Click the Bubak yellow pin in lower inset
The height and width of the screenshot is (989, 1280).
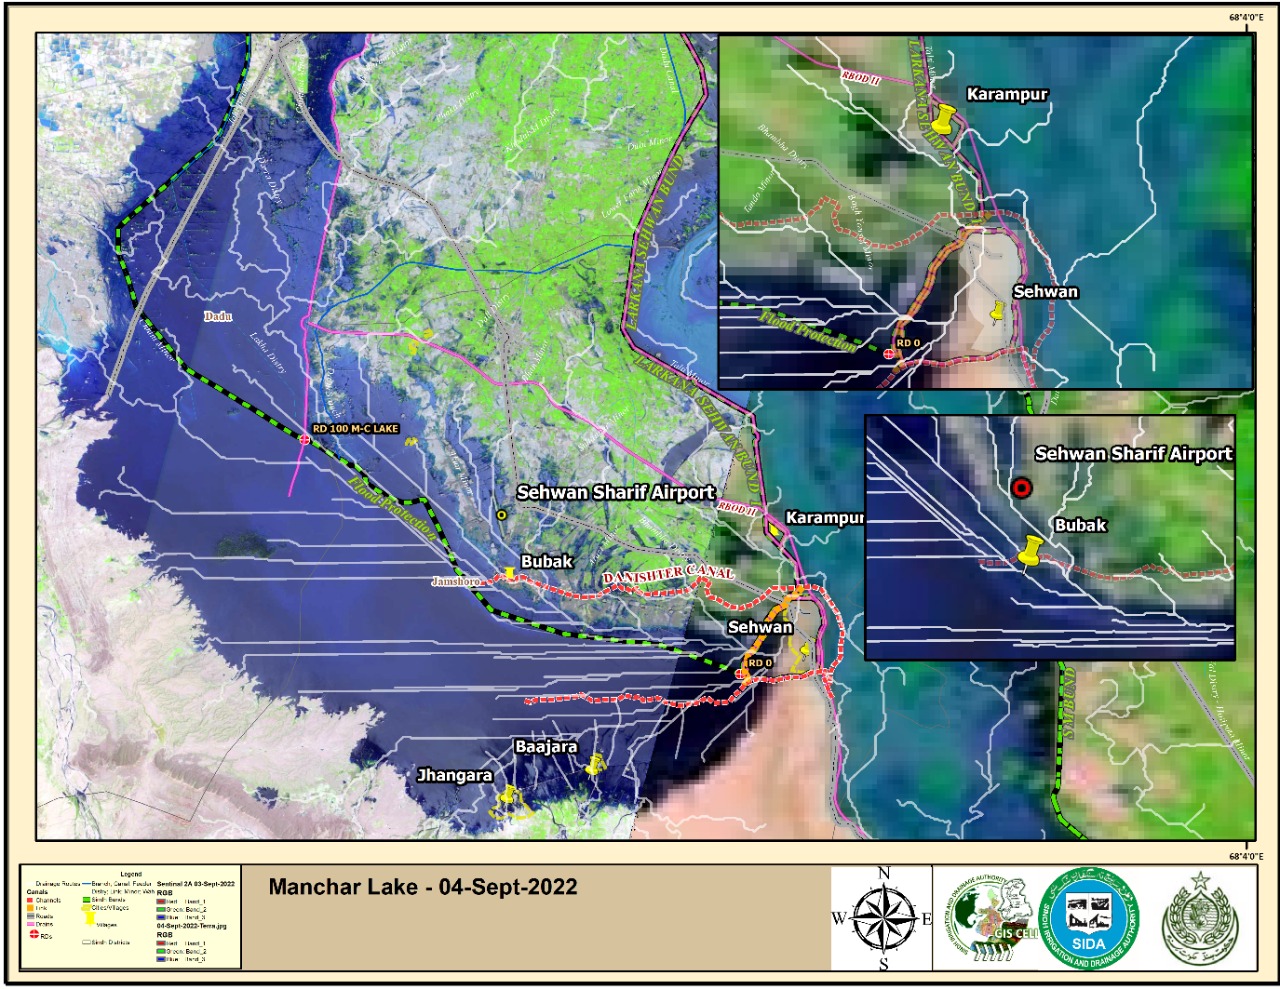(x=1030, y=550)
